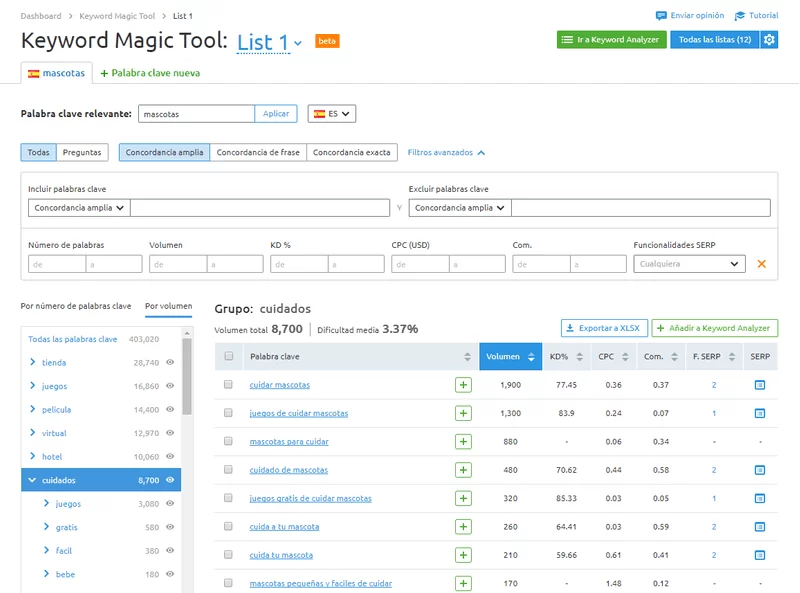
Task: Sort by F. SERP column arrows
Action: pyautogui.click(x=732, y=357)
